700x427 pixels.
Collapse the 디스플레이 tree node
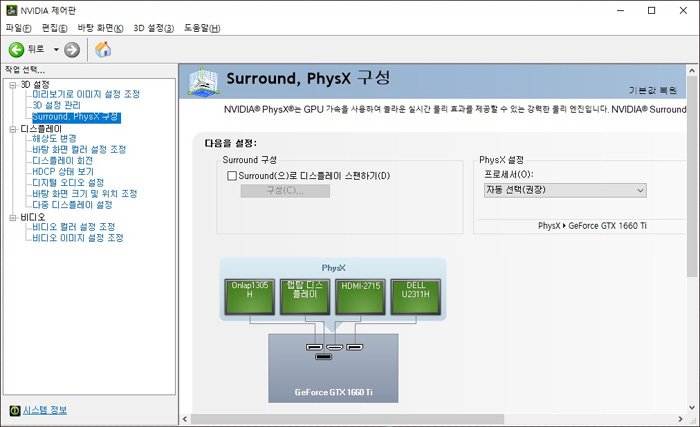tap(12, 129)
